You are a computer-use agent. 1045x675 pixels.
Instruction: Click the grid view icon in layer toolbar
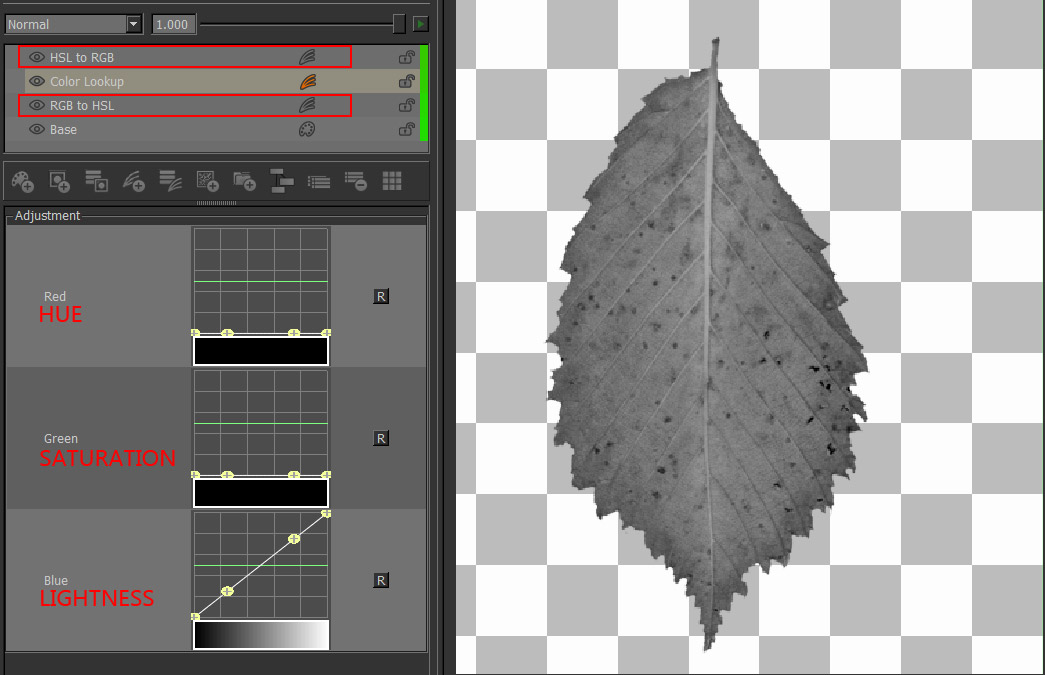392,181
